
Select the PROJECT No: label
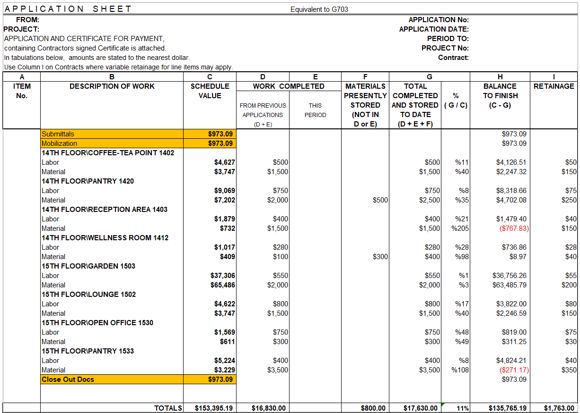pyautogui.click(x=445, y=48)
